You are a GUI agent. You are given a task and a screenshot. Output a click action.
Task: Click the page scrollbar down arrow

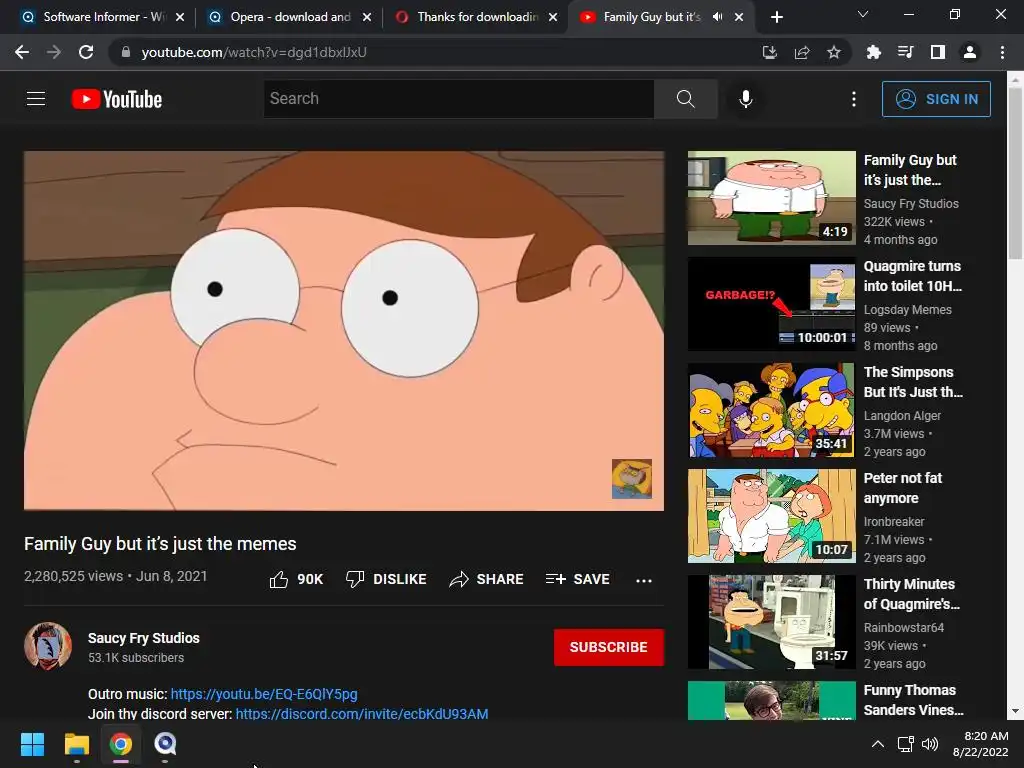pyautogui.click(x=1015, y=711)
